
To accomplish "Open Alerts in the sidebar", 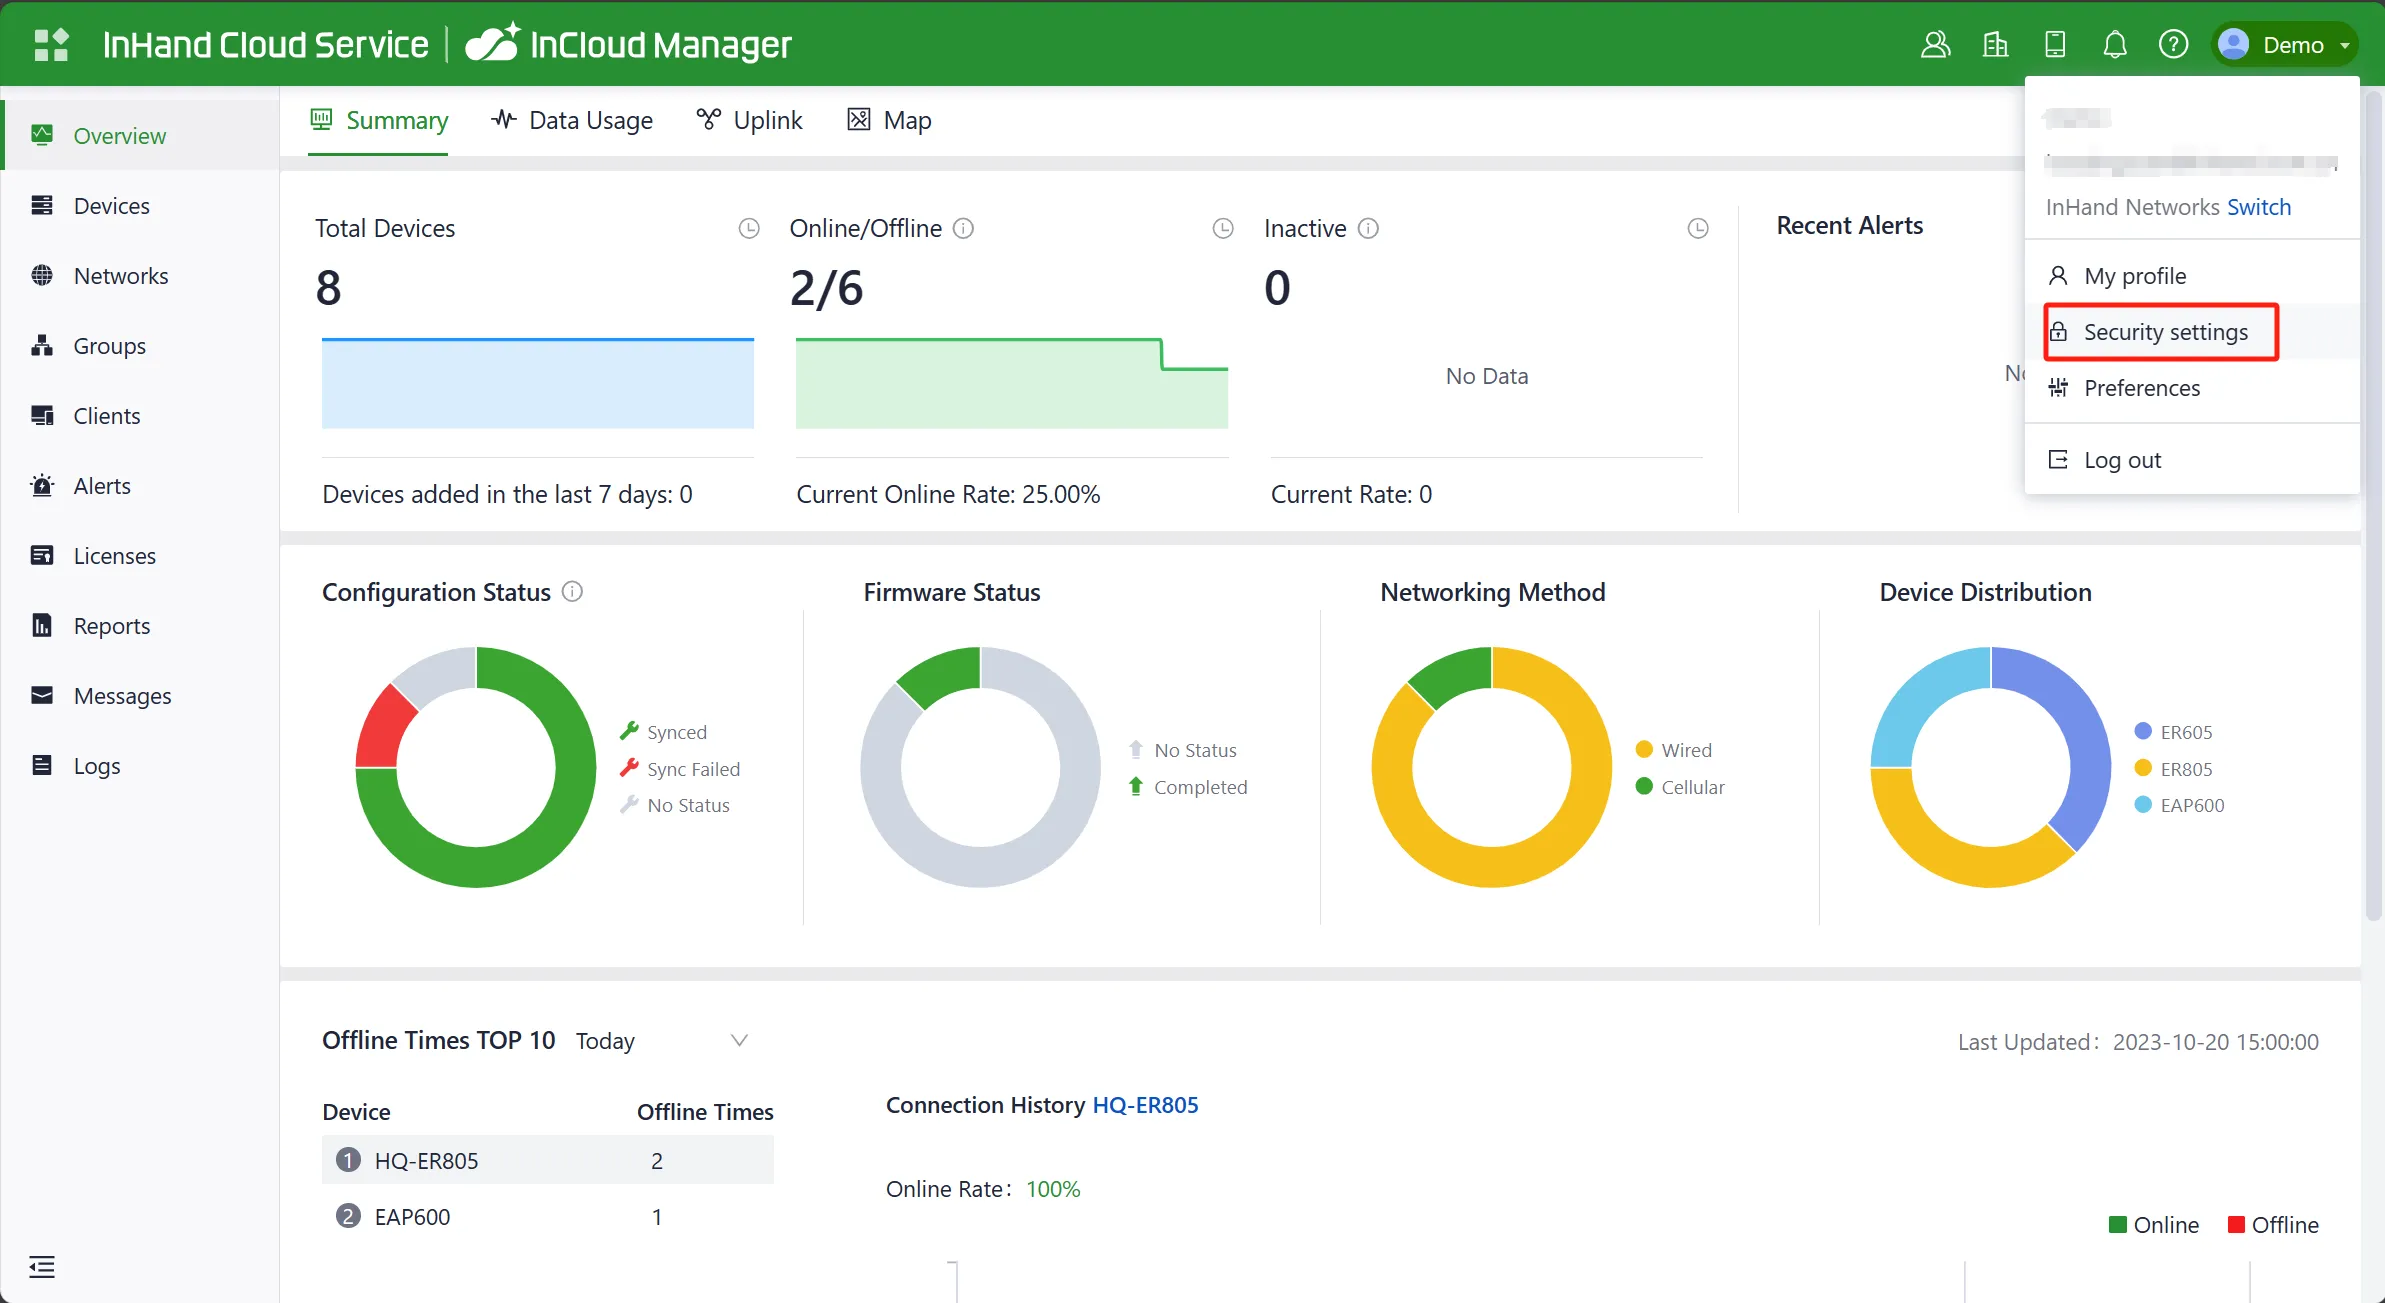I will coord(140,485).
